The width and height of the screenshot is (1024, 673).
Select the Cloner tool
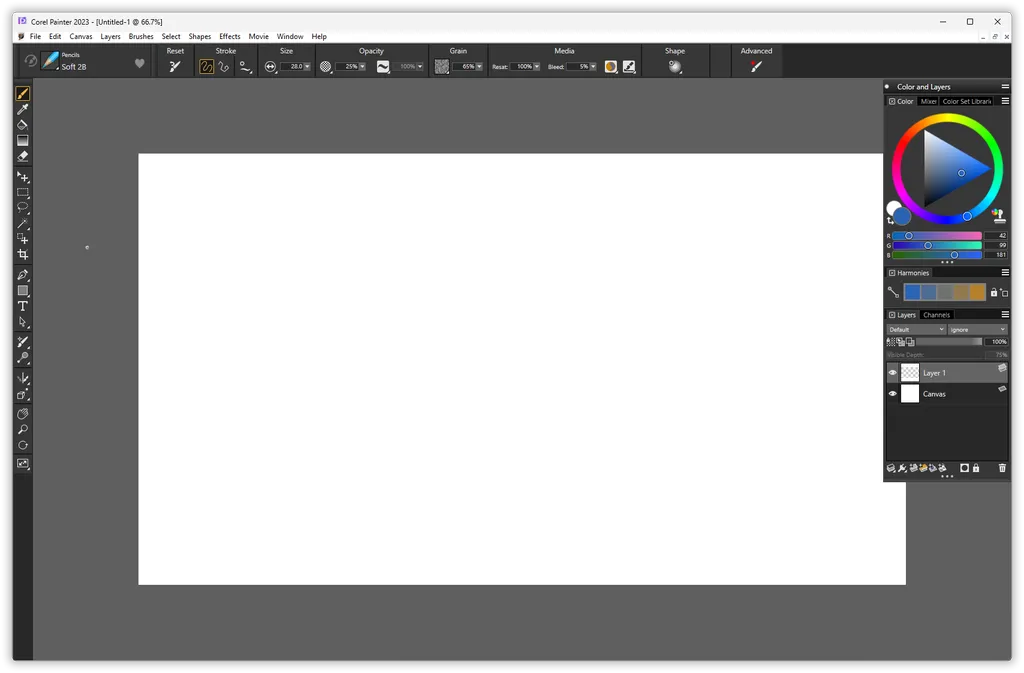click(22, 342)
